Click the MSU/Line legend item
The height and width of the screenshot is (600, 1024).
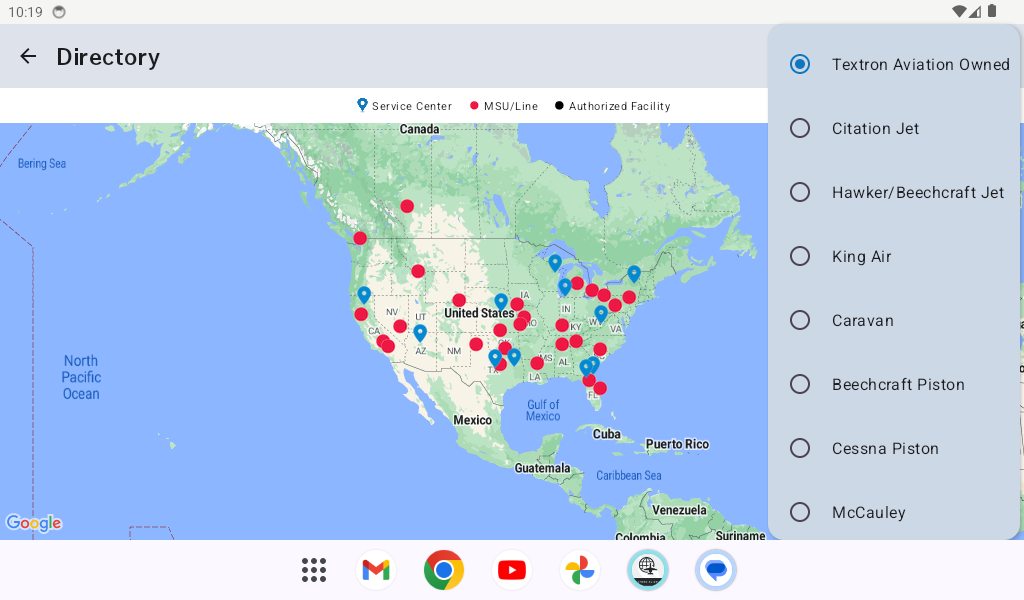coord(504,106)
